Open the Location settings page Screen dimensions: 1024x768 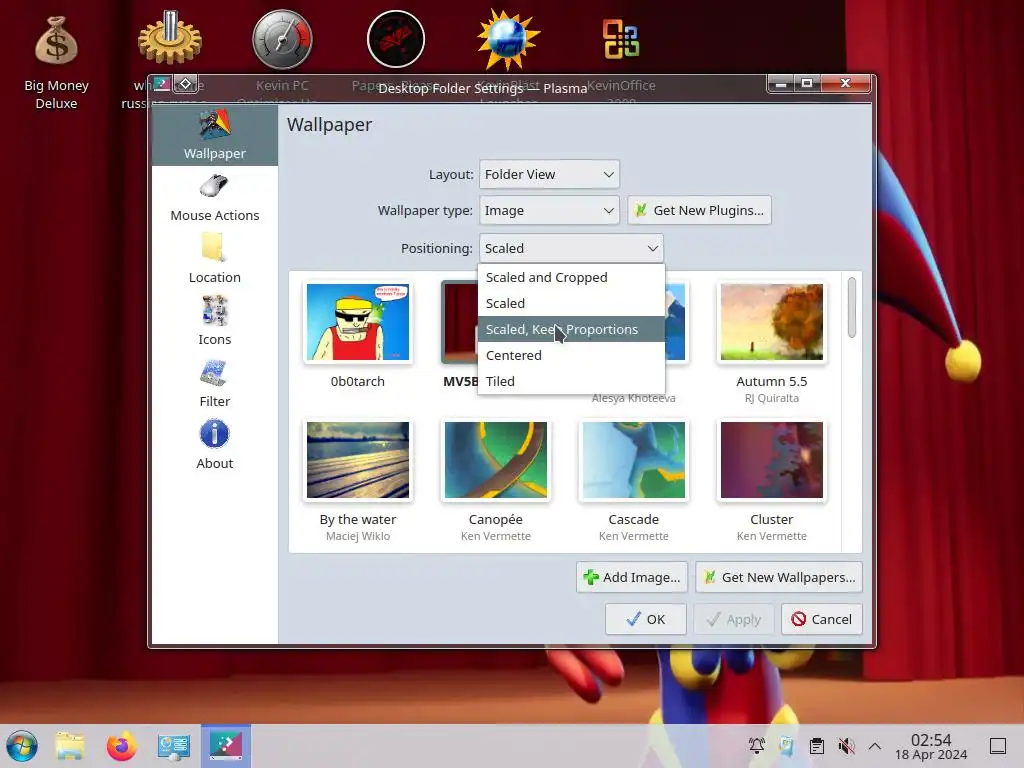[214, 259]
